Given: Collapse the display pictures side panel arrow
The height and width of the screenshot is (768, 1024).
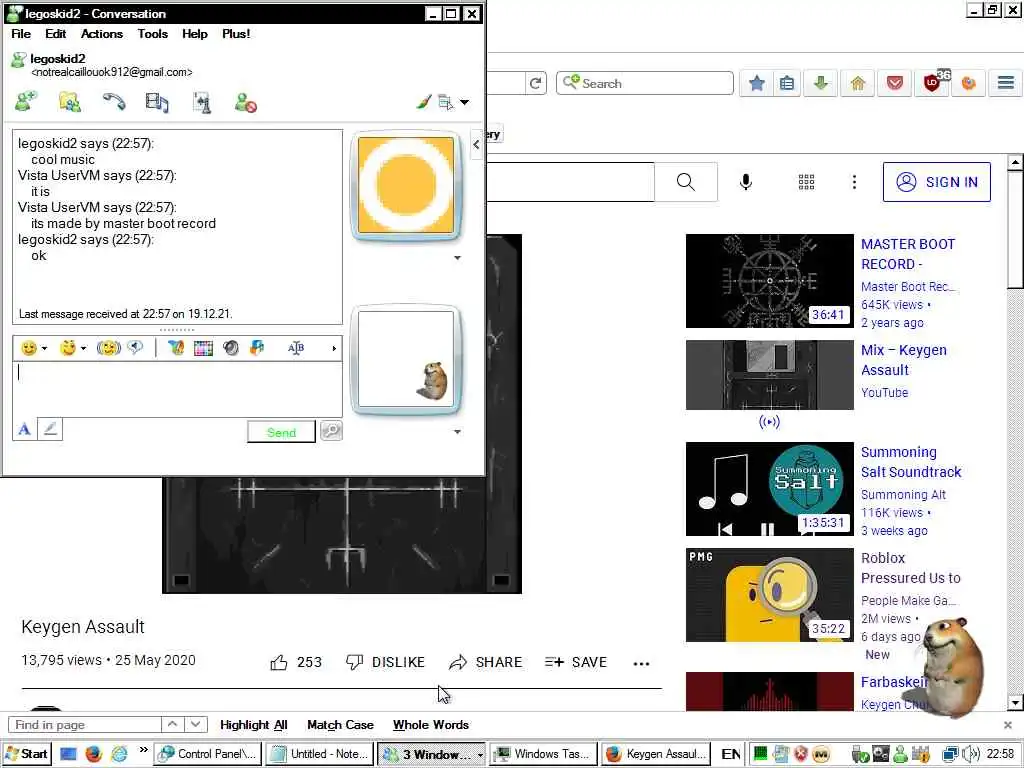Looking at the screenshot, I should (476, 145).
